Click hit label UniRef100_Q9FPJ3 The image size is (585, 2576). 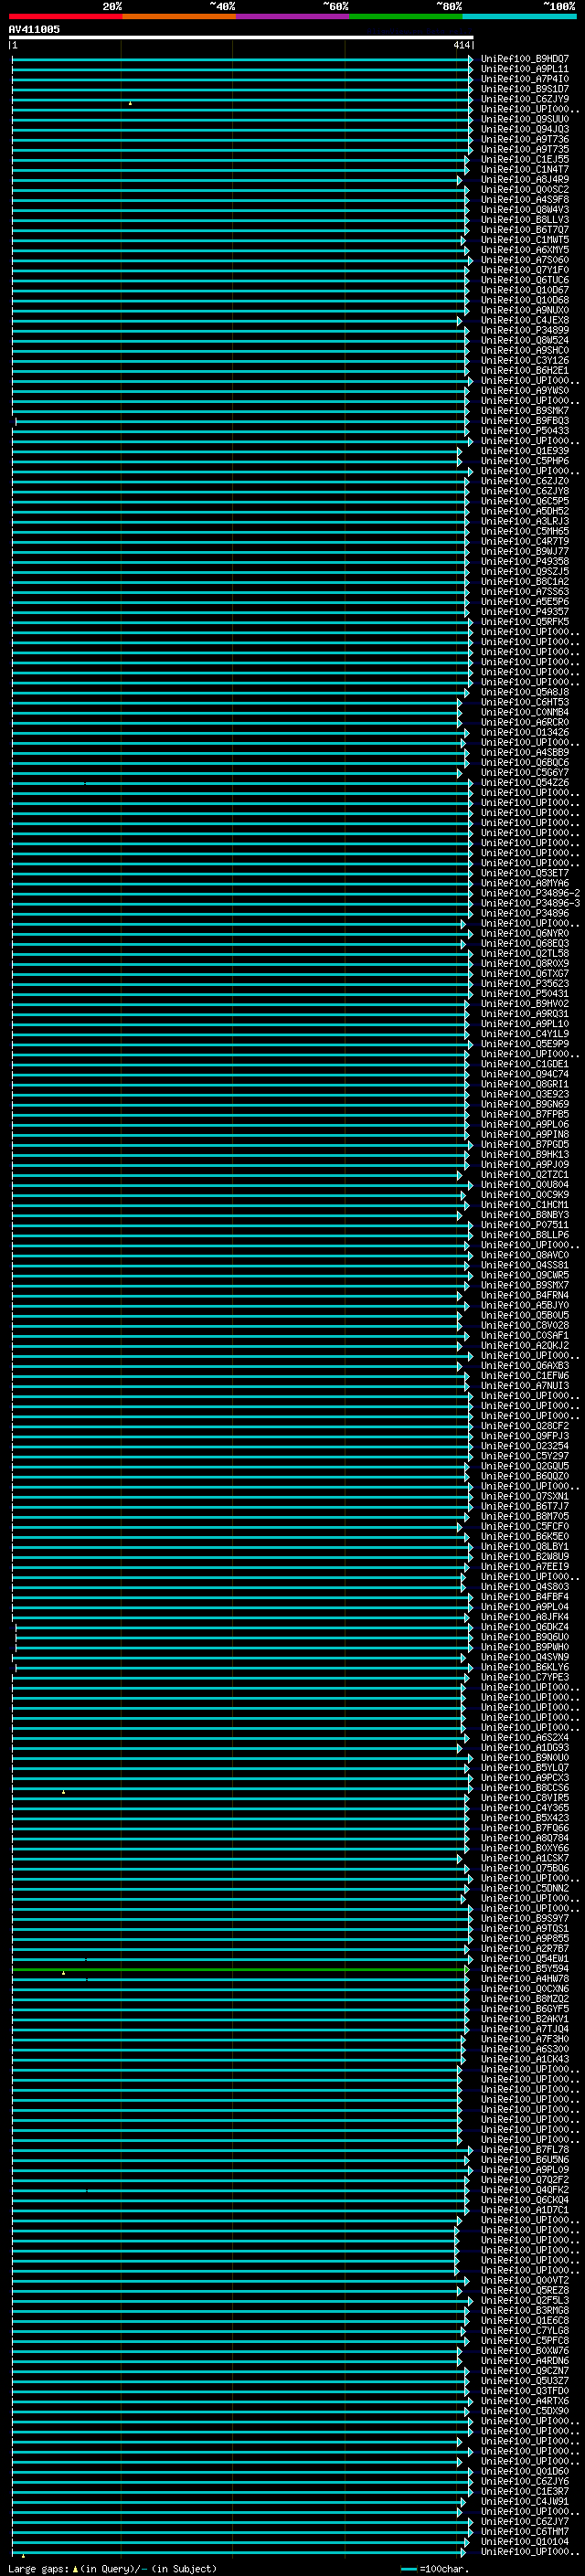(525, 1437)
